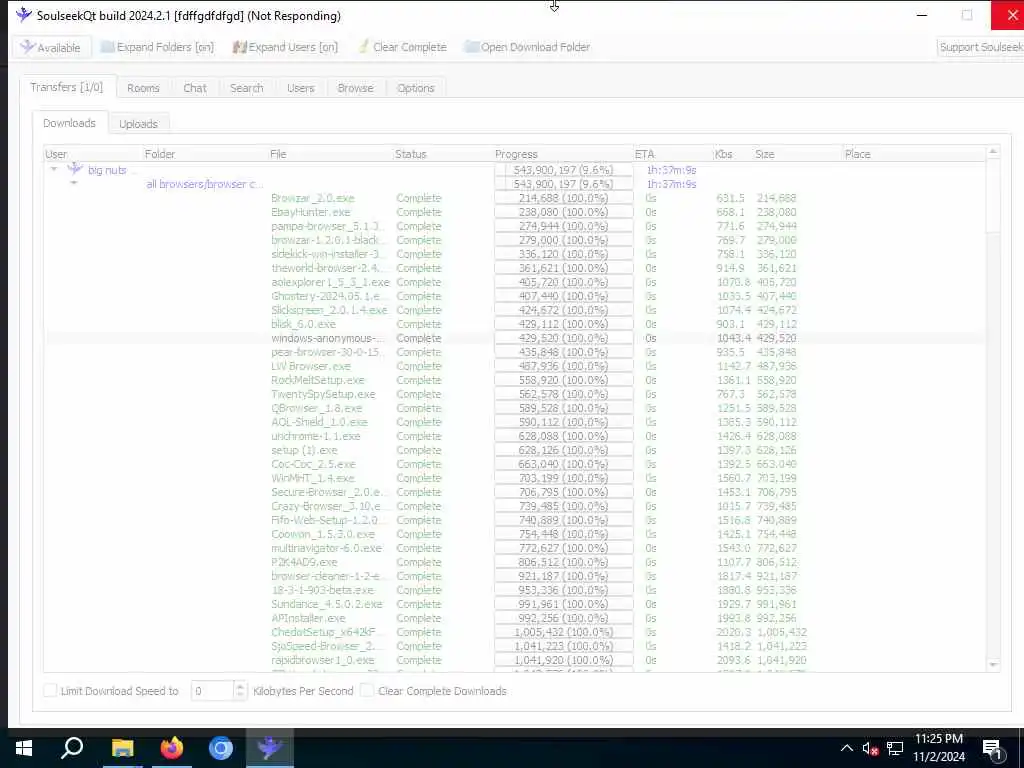
Task: Click Expand Folders [on] button
Action: pyautogui.click(x=157, y=47)
